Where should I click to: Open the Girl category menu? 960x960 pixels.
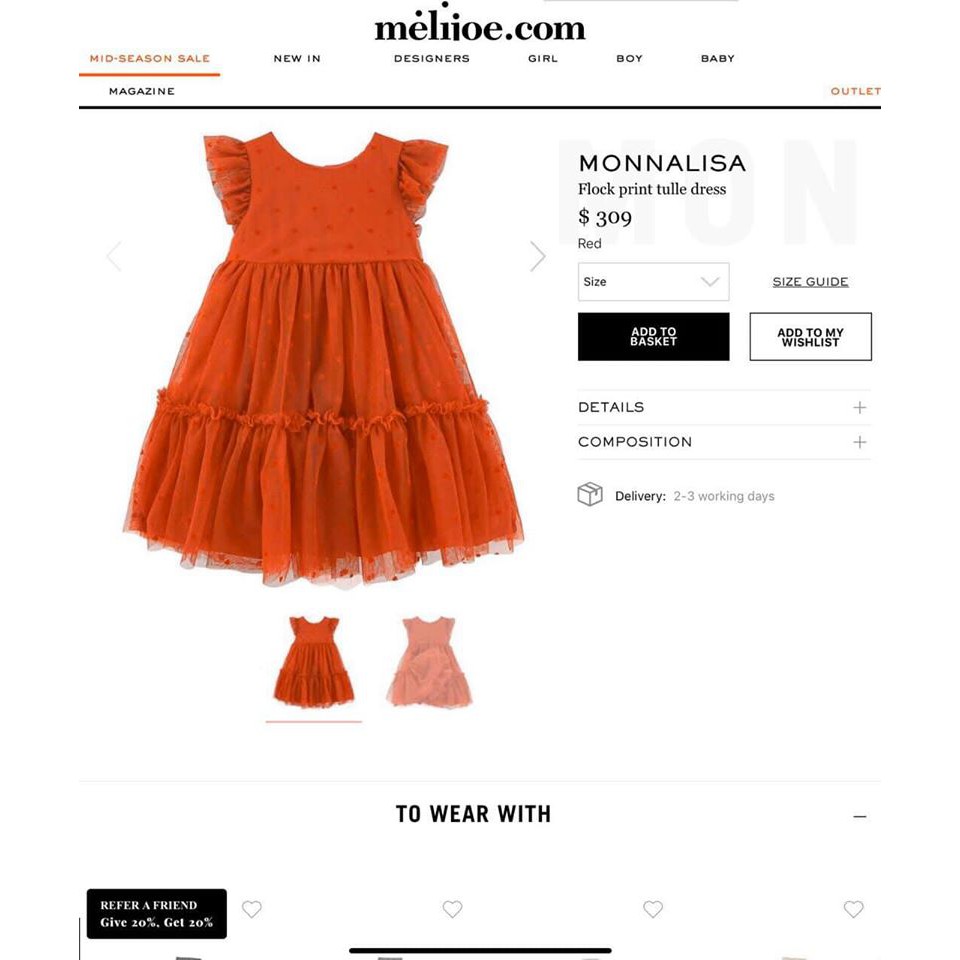[x=543, y=59]
